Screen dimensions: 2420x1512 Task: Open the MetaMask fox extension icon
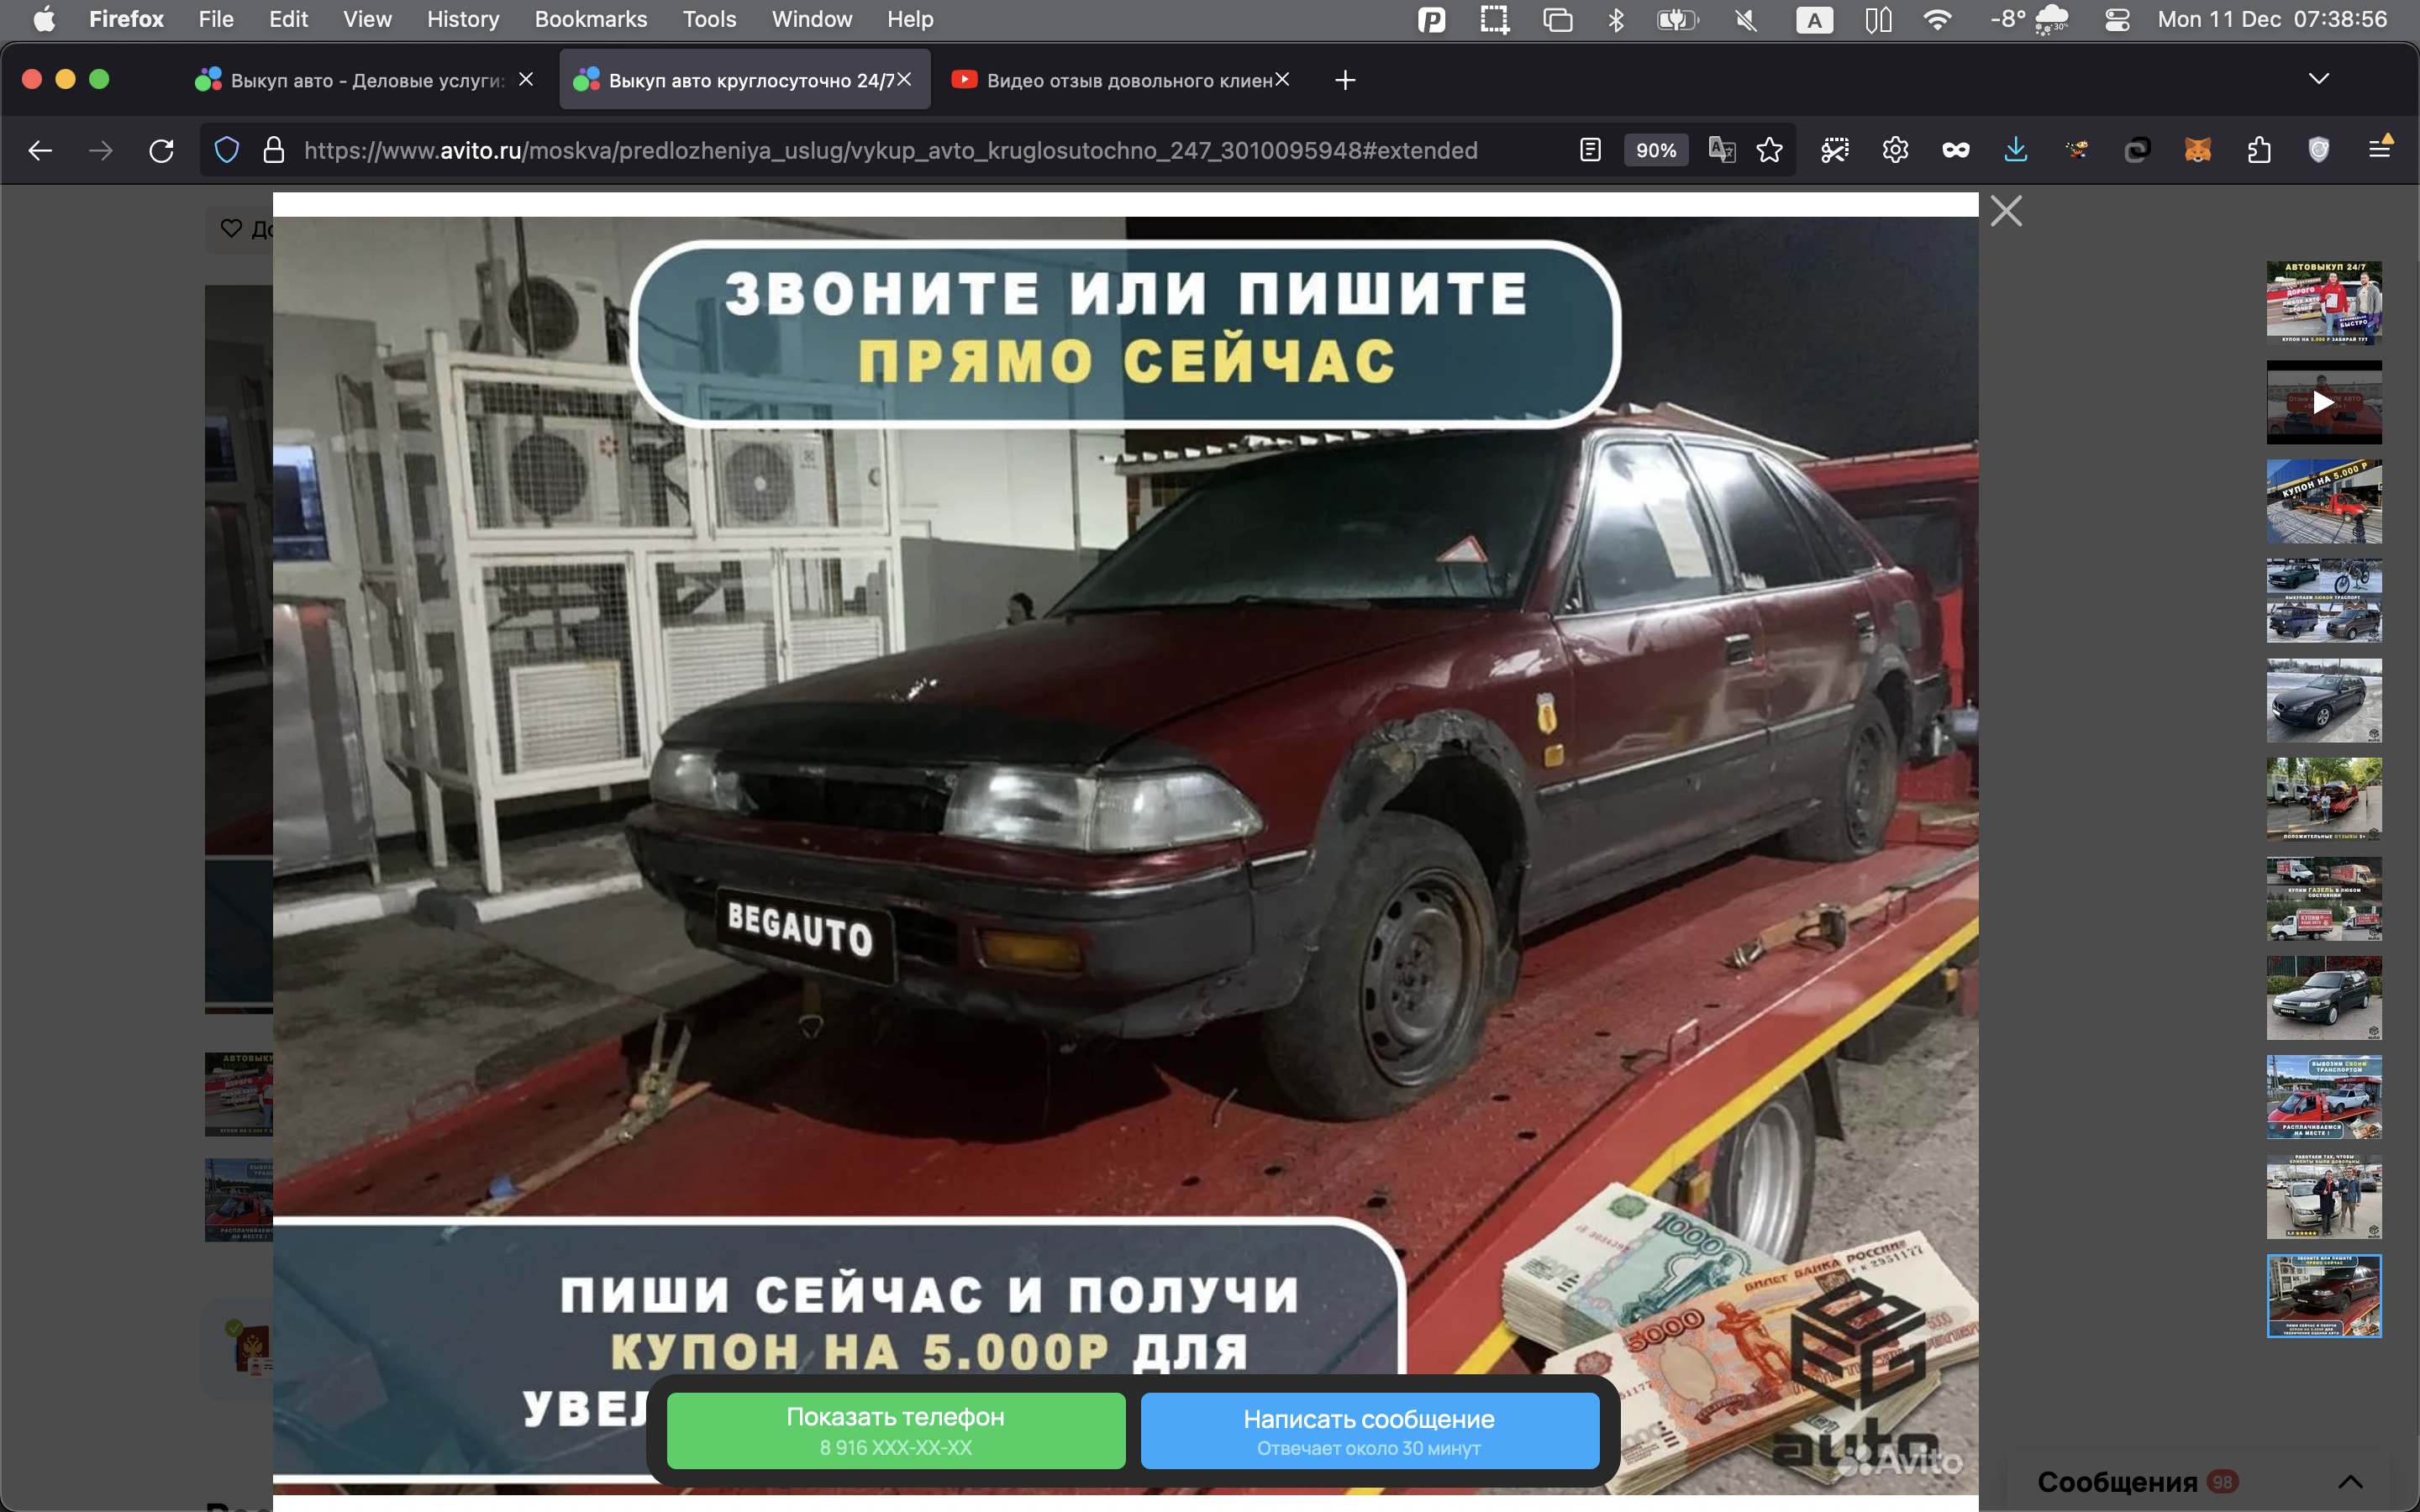[2197, 150]
